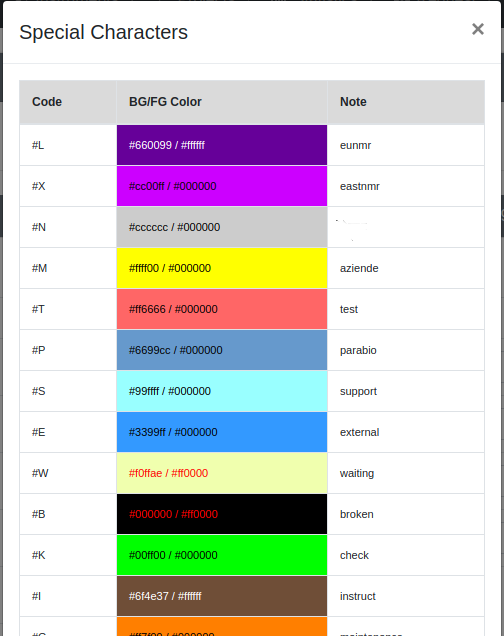The height and width of the screenshot is (636, 504).
Task: Select the red #ff6666 test color cell
Action: tap(222, 309)
